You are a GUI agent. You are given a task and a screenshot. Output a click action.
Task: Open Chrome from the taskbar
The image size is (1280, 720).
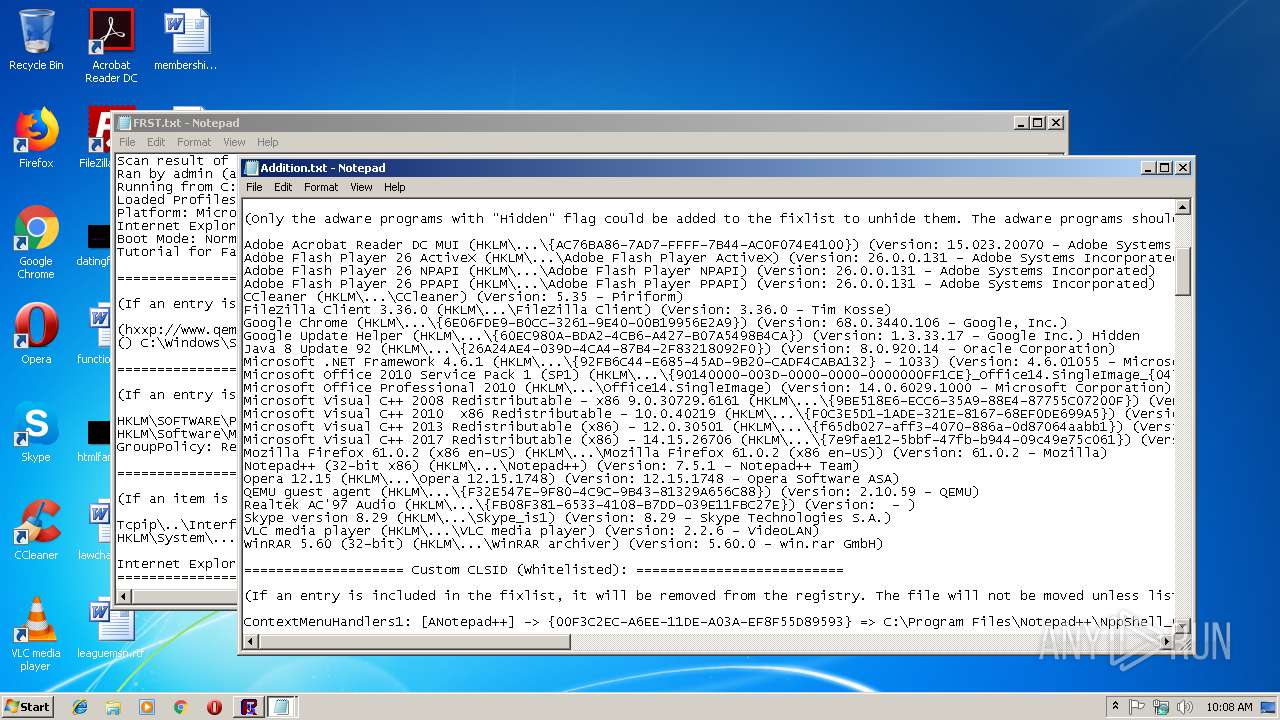[180, 707]
